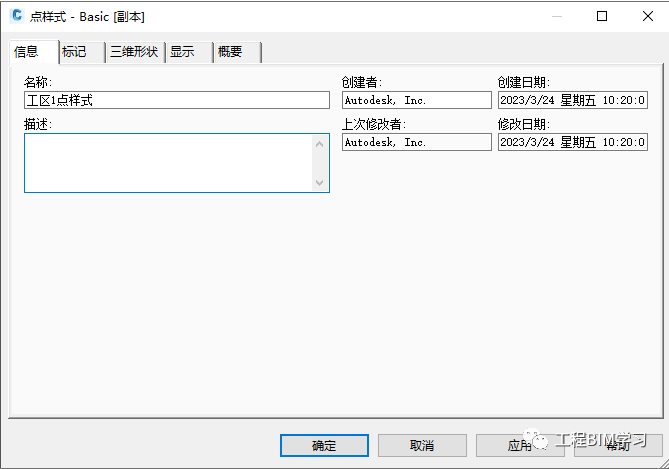Click inside the 描述 text area
The height and width of the screenshot is (469, 669).
(x=168, y=163)
